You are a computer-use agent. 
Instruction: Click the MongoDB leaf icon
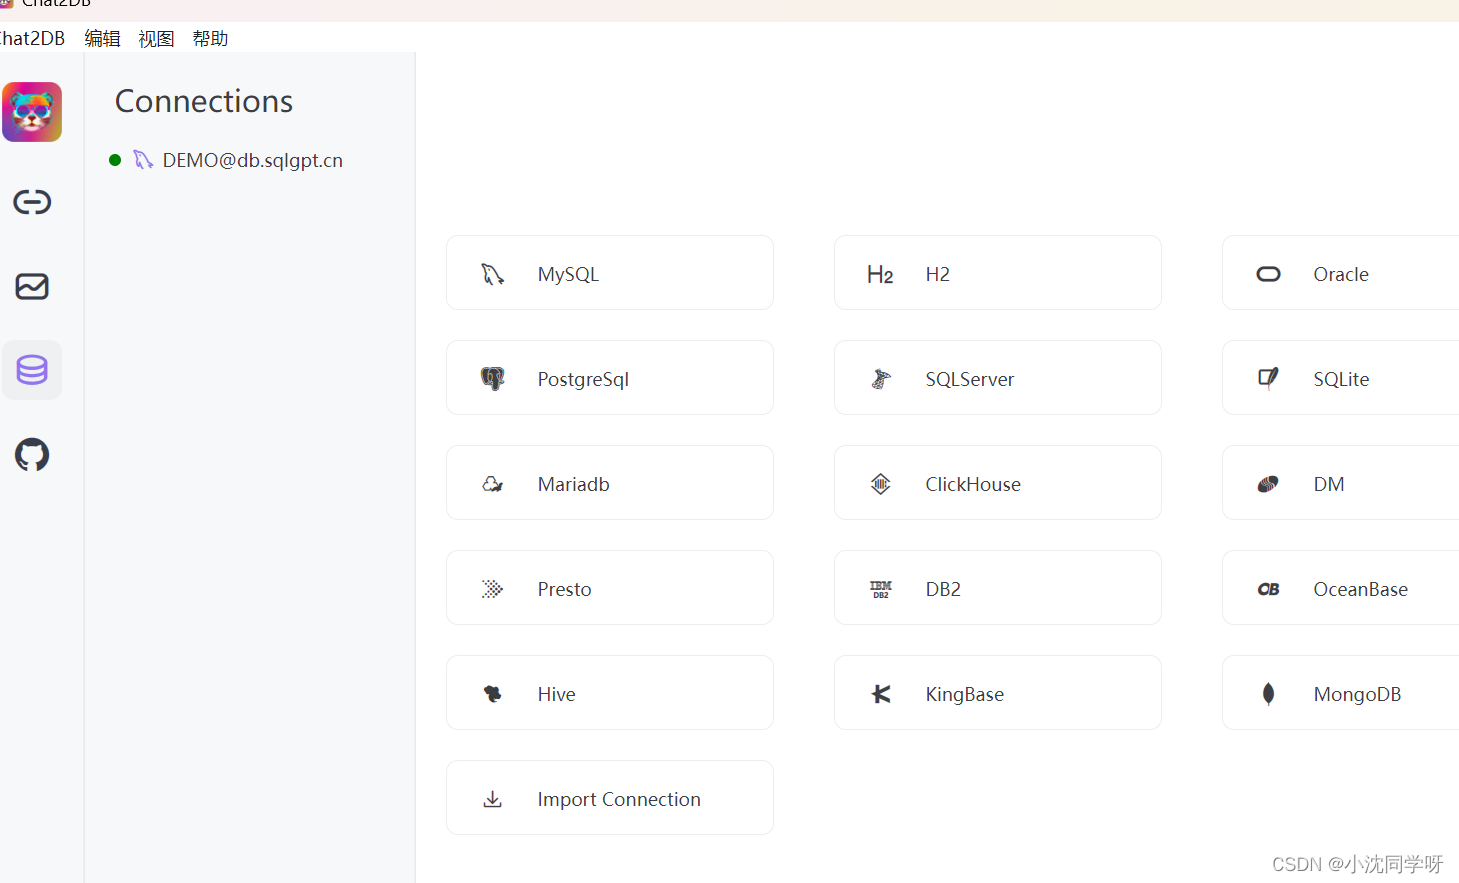(1268, 694)
